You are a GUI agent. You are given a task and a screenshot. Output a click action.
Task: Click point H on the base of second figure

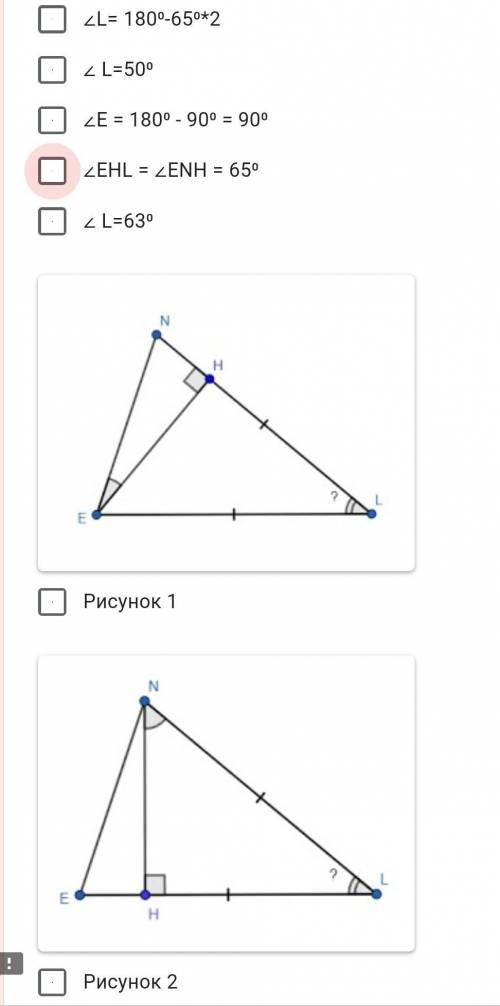tap(145, 894)
